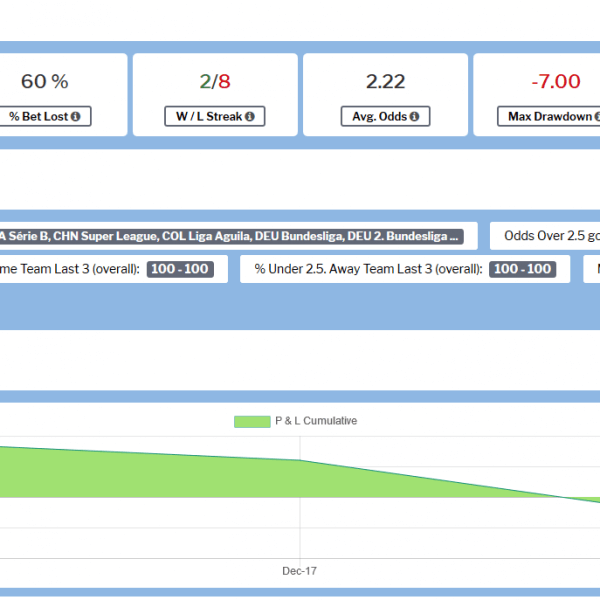
Task: Click the P & L Cumulative legend text
Action: (x=316, y=421)
